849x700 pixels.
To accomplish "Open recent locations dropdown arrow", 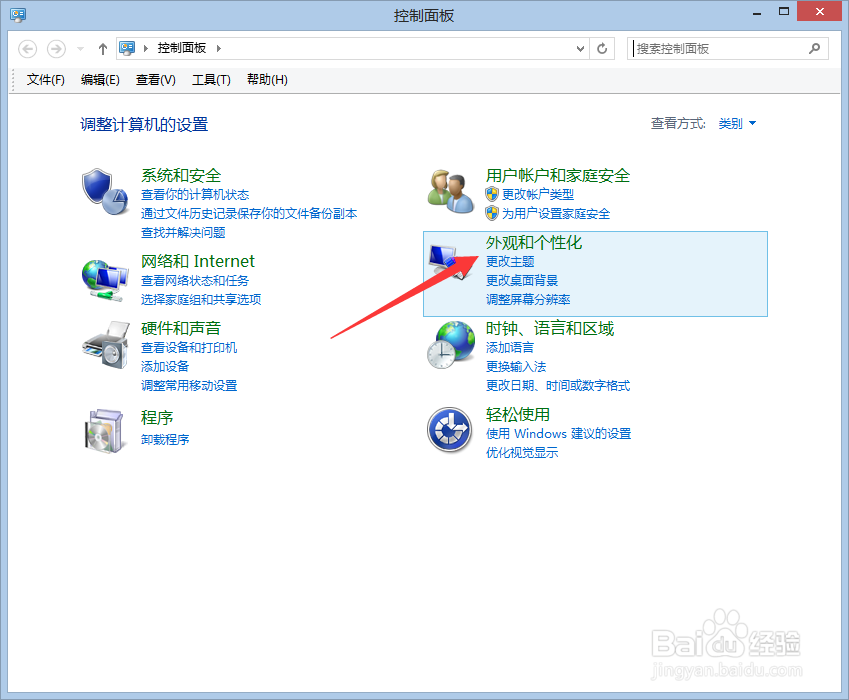I will coord(81,49).
